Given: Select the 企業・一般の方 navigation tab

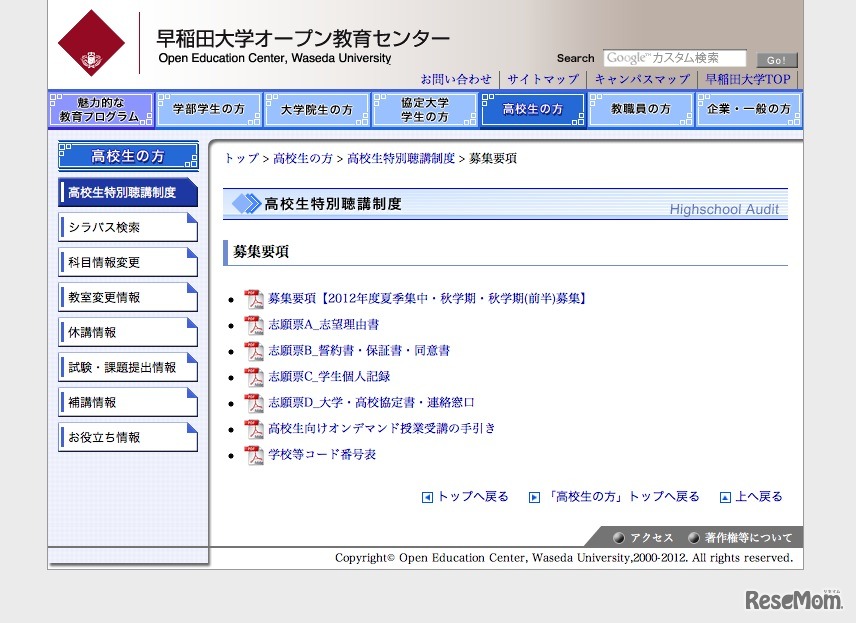Looking at the screenshot, I should click(x=749, y=109).
